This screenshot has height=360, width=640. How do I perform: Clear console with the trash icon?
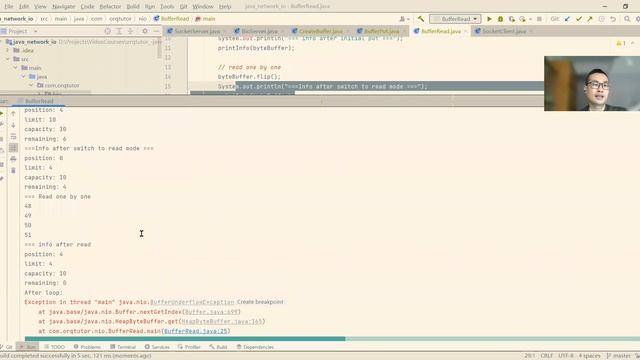[13, 171]
